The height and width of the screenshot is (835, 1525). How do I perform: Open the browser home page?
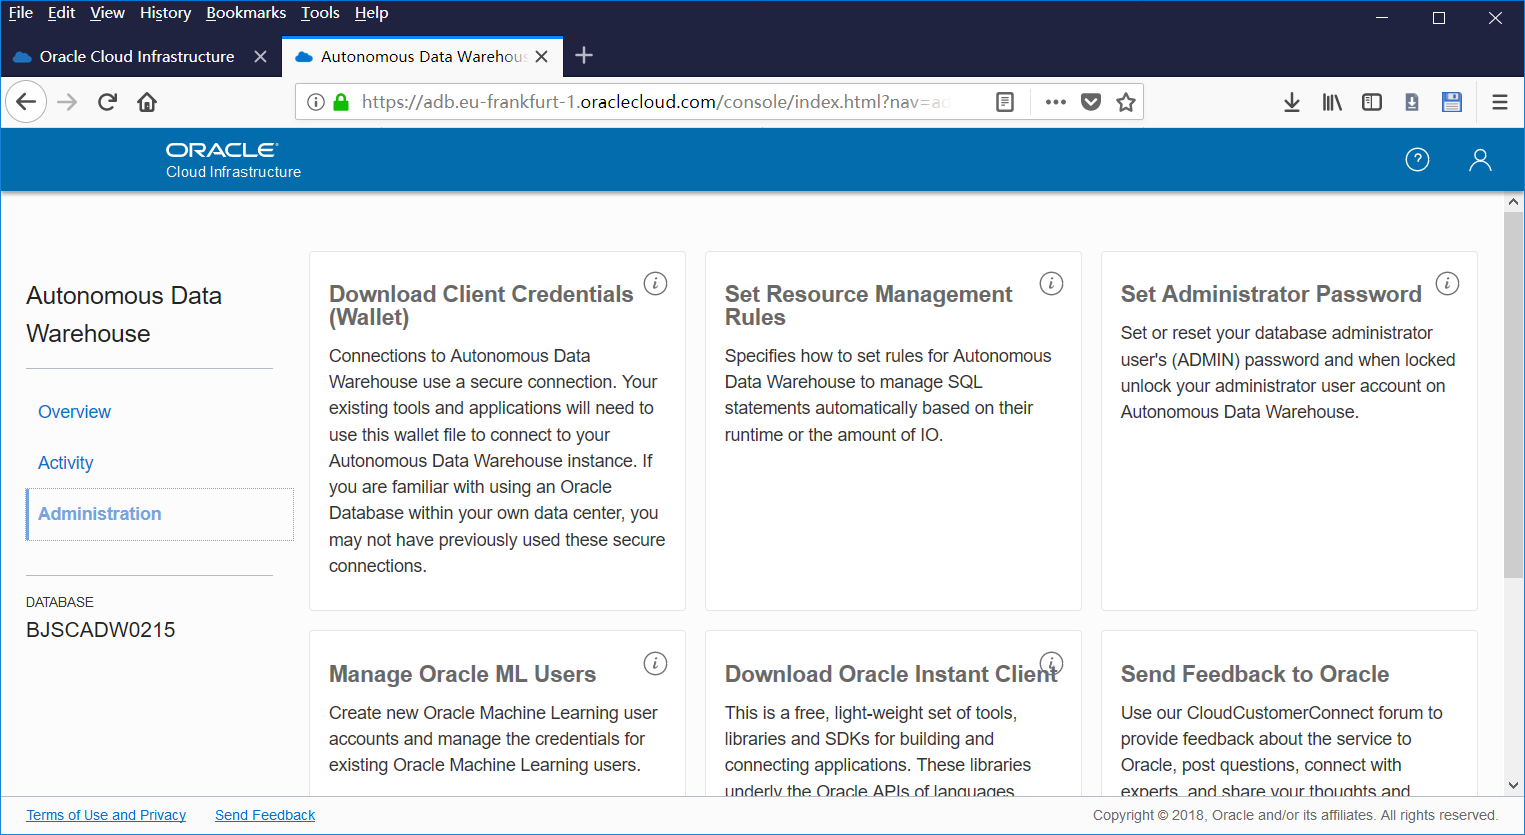(147, 102)
